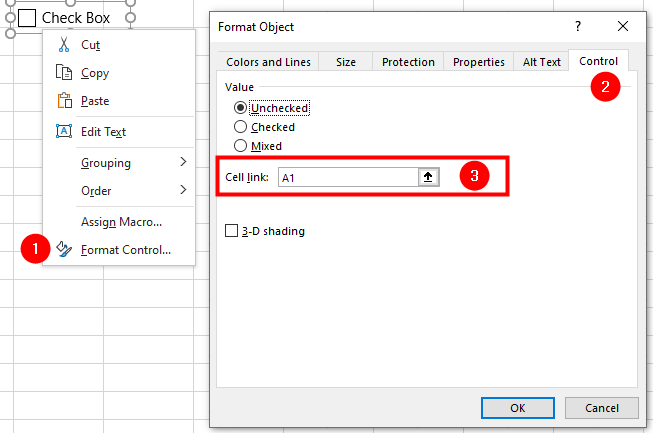Tick the Check Box control on sheet

(27, 18)
